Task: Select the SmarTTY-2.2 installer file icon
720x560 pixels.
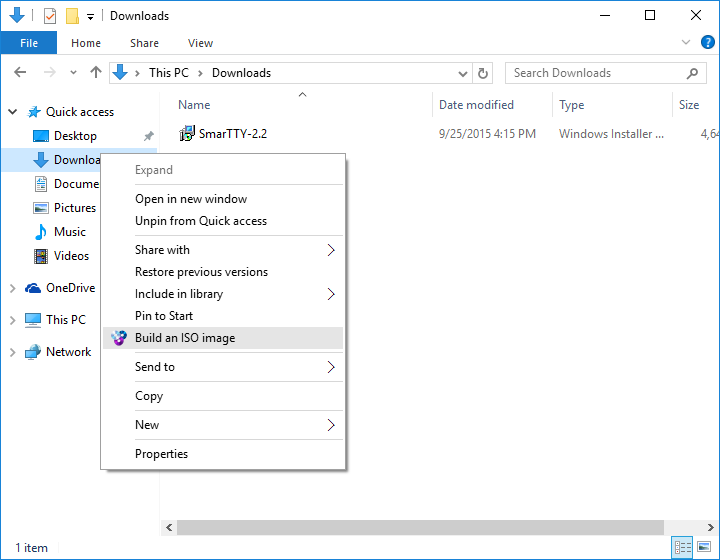Action: tap(187, 134)
